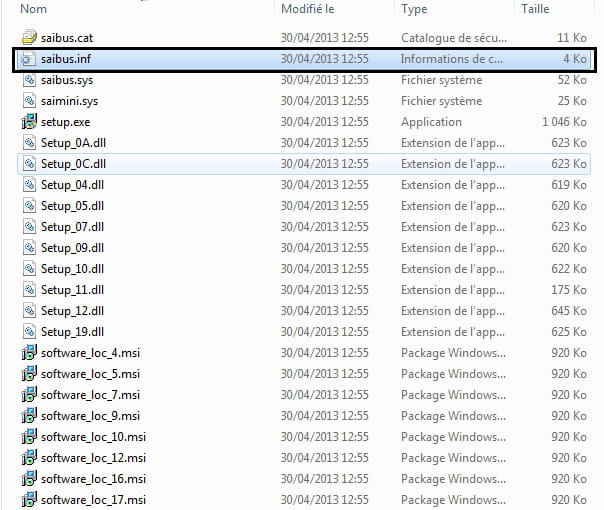Click the 645 Ko size of Setup_12.dll

tap(569, 311)
